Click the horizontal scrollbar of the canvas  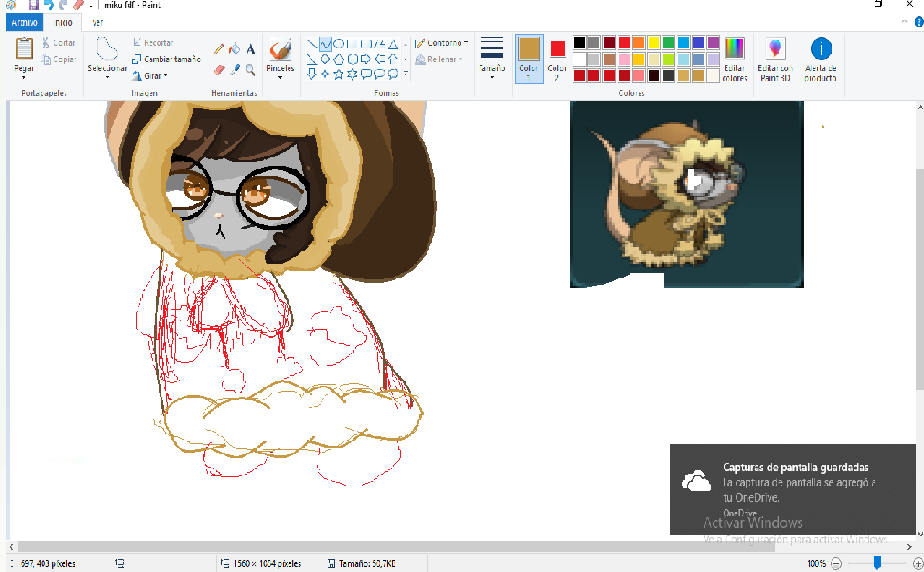[x=396, y=547]
